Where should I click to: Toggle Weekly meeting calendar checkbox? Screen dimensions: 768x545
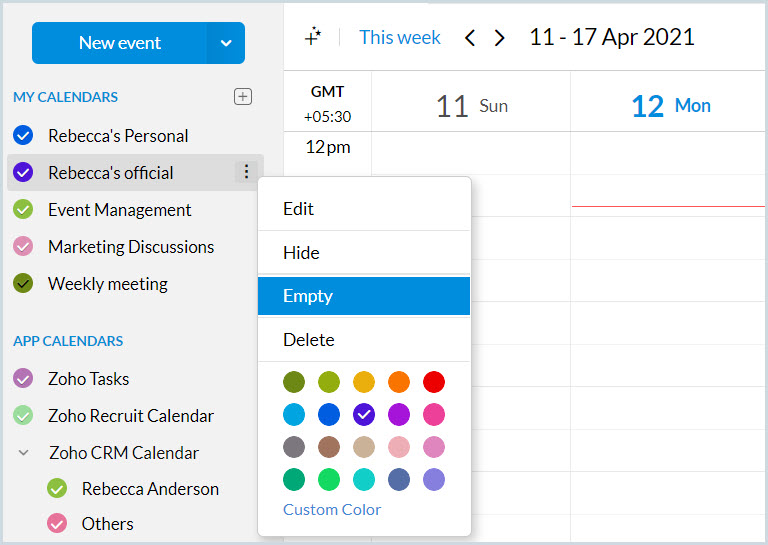coord(24,283)
